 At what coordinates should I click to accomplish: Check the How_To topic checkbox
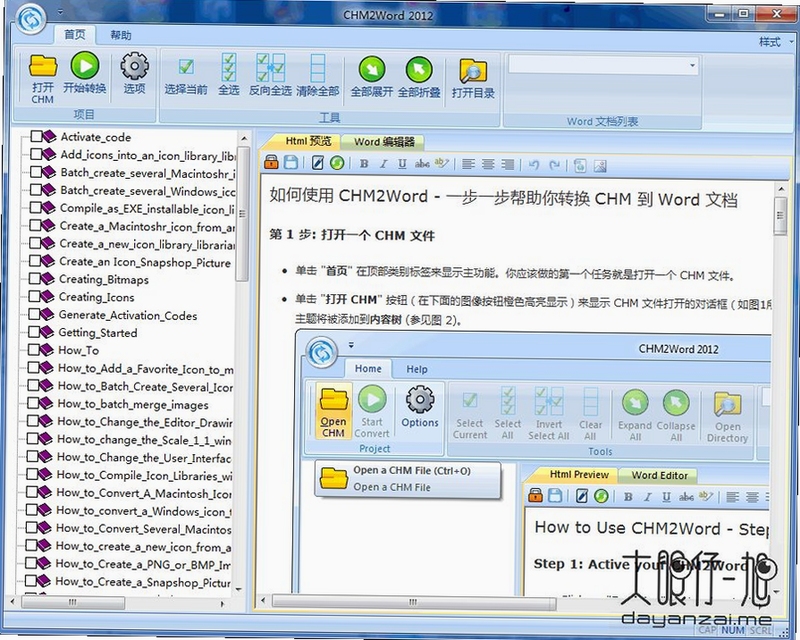click(x=34, y=350)
